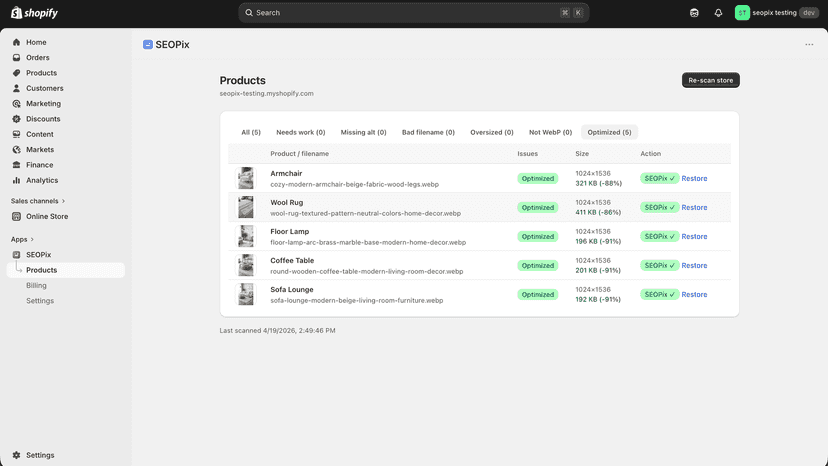Focus the top Search field
828x466 pixels.
click(413, 13)
